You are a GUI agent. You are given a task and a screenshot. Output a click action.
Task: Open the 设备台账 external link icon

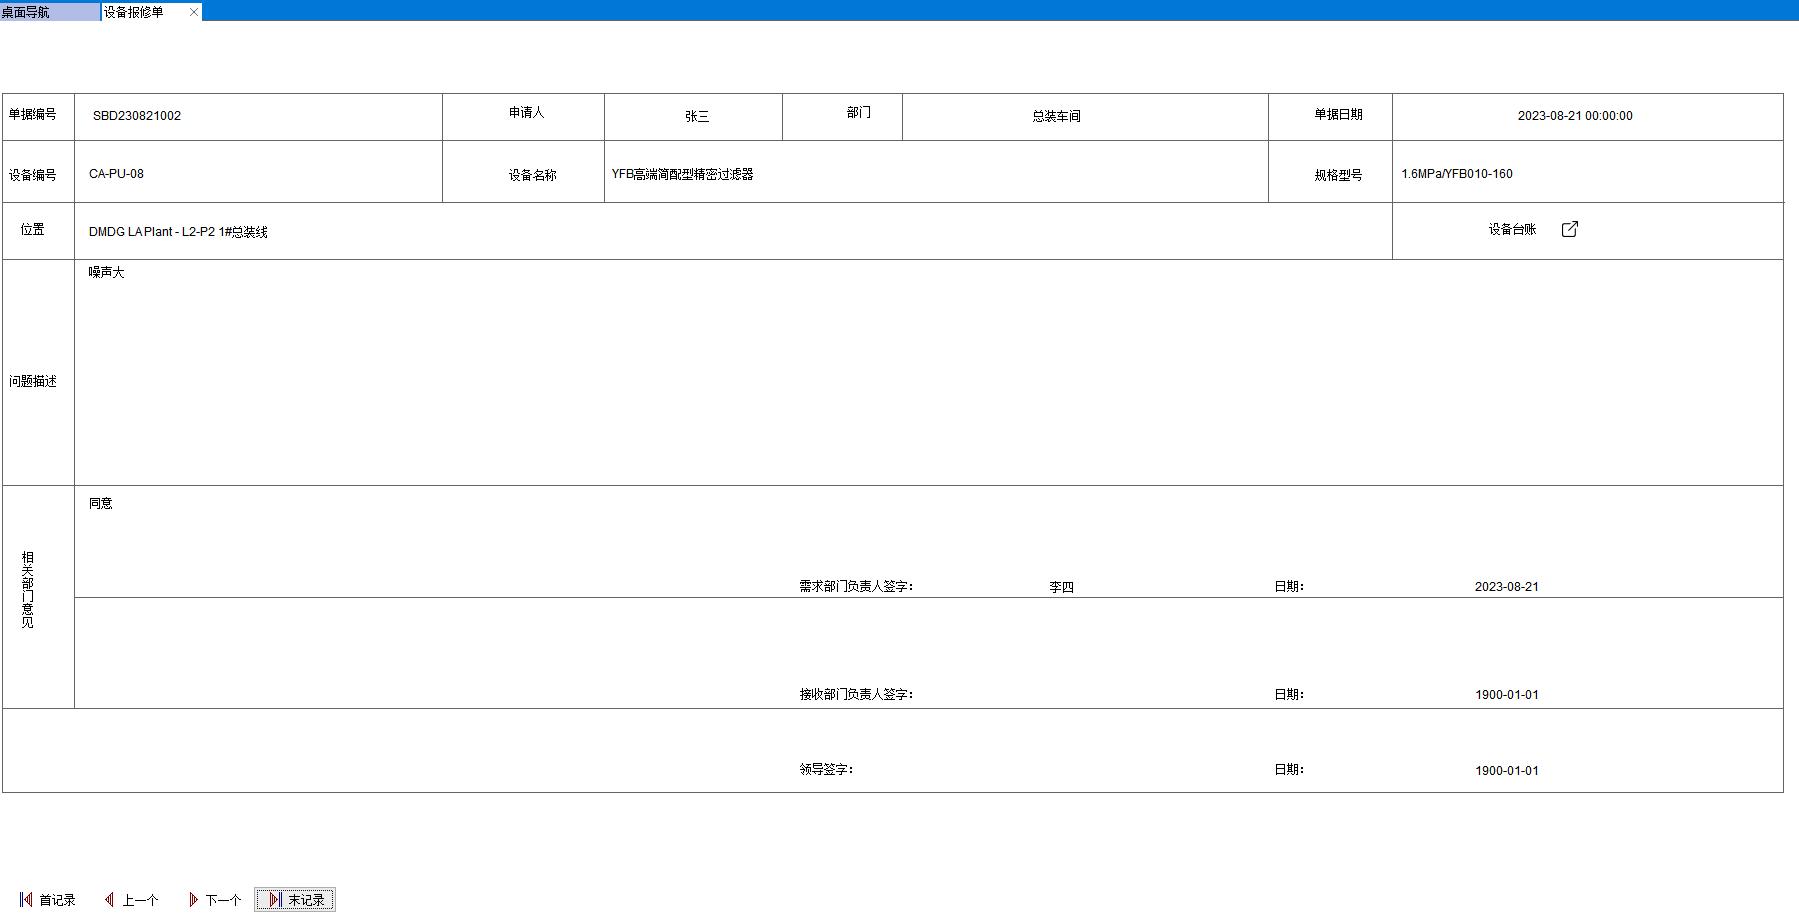1569,229
